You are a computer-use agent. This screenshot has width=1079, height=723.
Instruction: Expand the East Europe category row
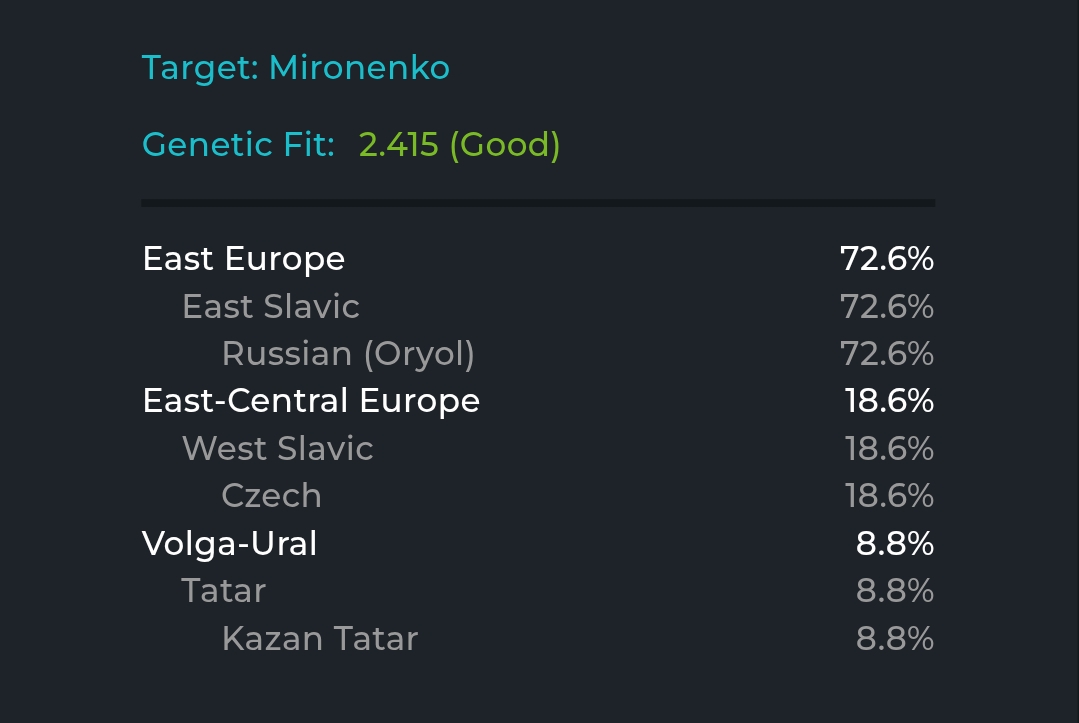[538, 259]
